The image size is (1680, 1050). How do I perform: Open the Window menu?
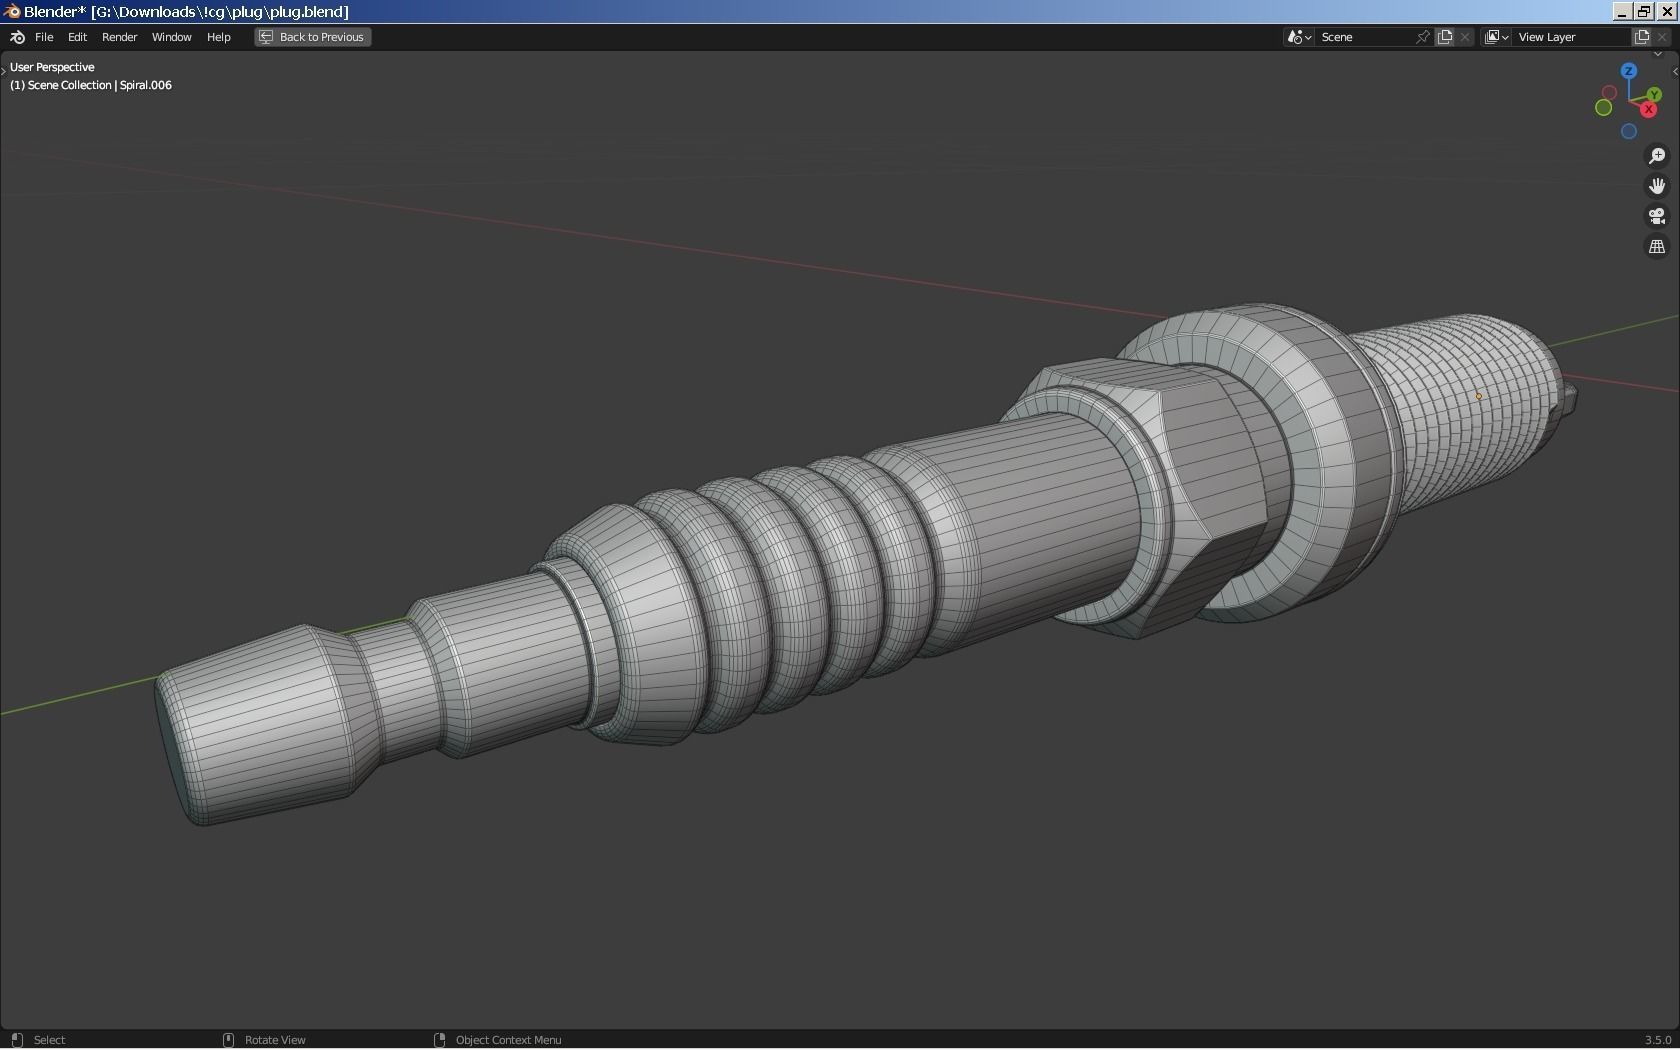pyautogui.click(x=171, y=37)
